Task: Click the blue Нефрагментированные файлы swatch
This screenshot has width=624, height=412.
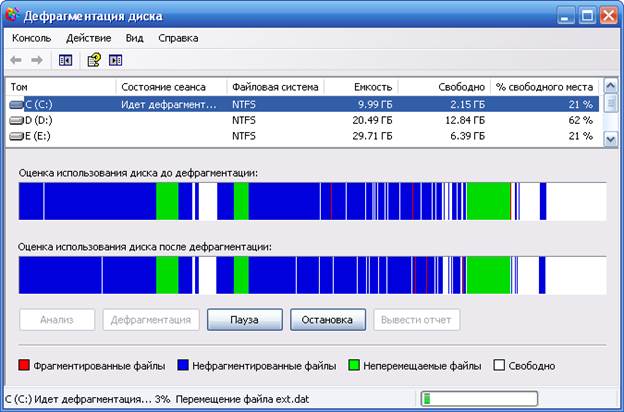Action: (x=183, y=365)
